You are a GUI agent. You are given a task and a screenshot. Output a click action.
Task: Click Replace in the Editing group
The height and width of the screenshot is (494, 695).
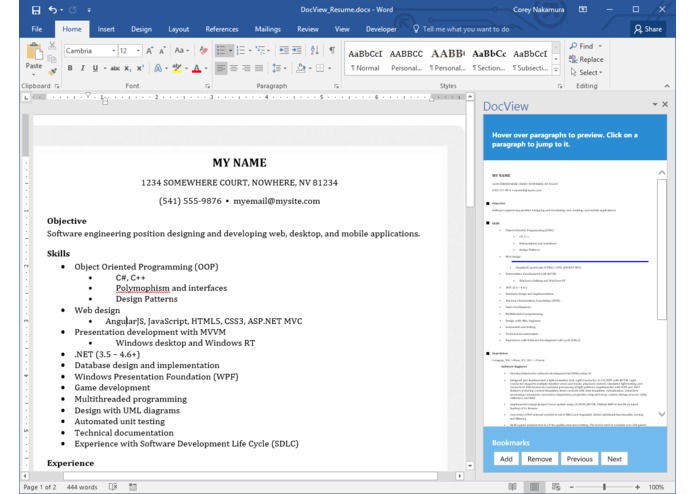pyautogui.click(x=586, y=59)
